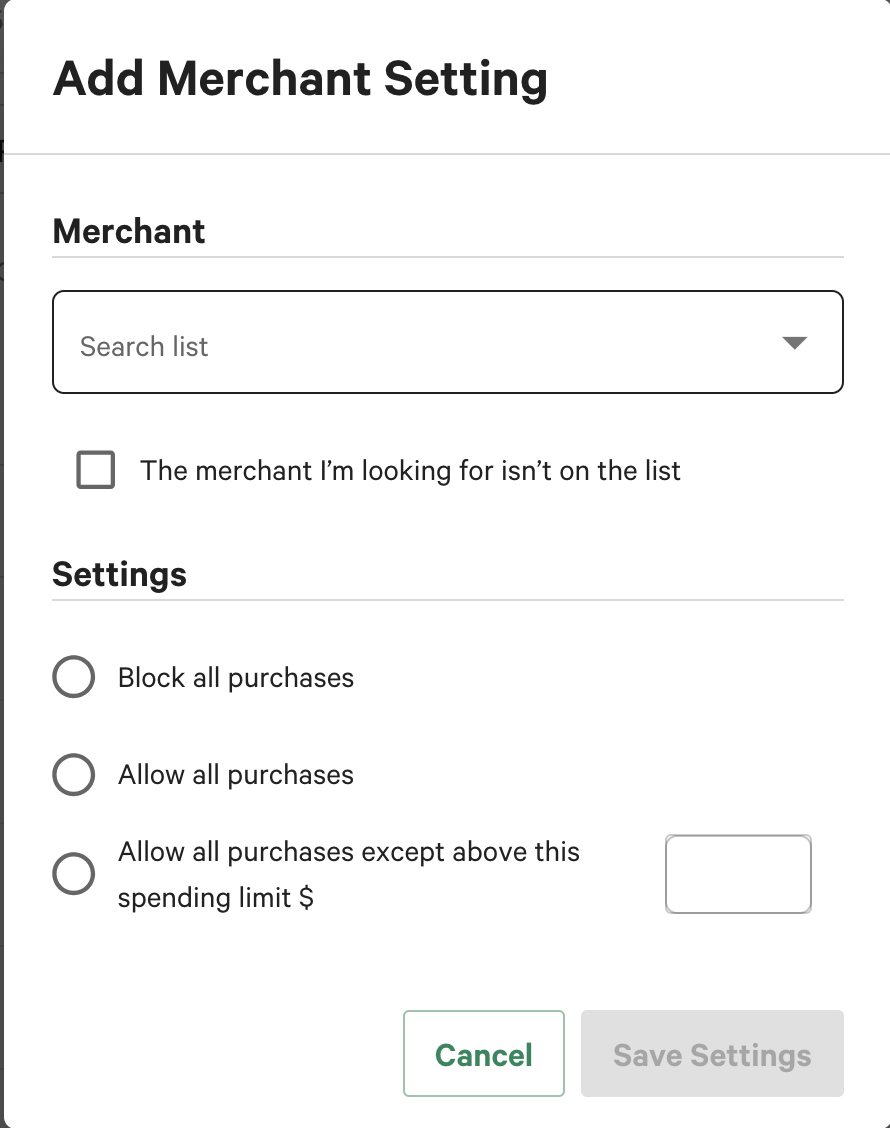
Task: Select the Allow all purchases radio button
Action: [x=73, y=775]
